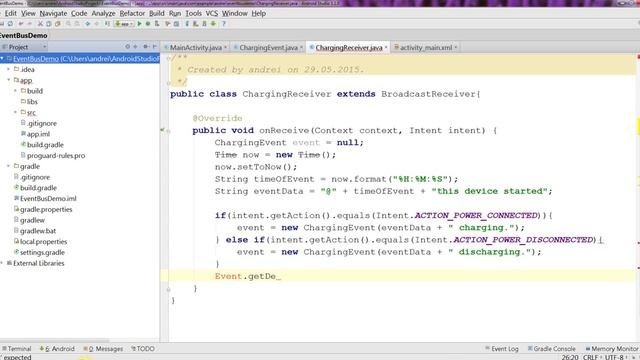Image resolution: width=640 pixels, height=360 pixels.
Task: Toggle the code fold marker beside the header comment
Action: tap(168, 58)
